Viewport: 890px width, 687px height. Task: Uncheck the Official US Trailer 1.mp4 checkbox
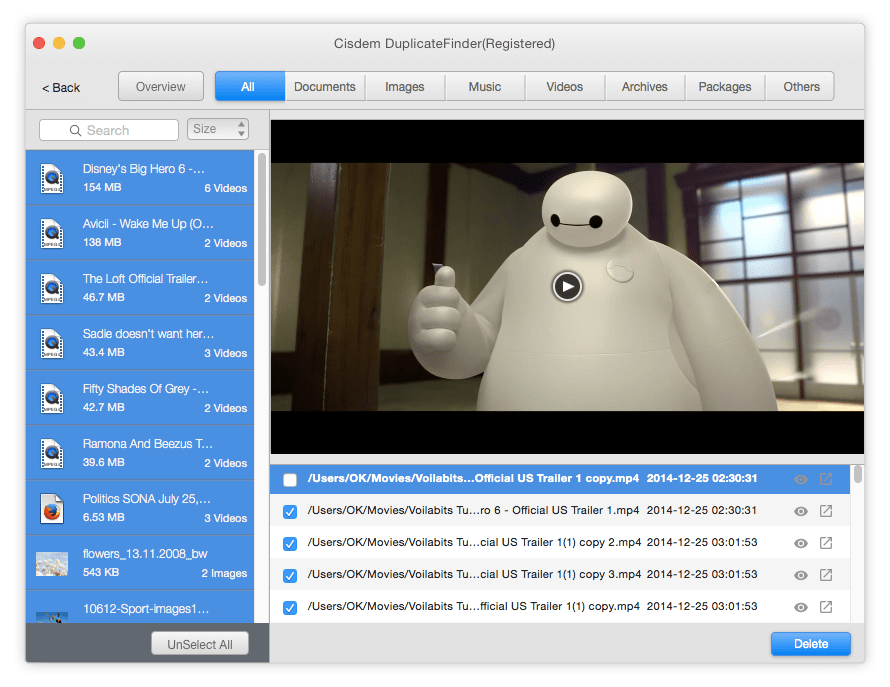coord(290,511)
